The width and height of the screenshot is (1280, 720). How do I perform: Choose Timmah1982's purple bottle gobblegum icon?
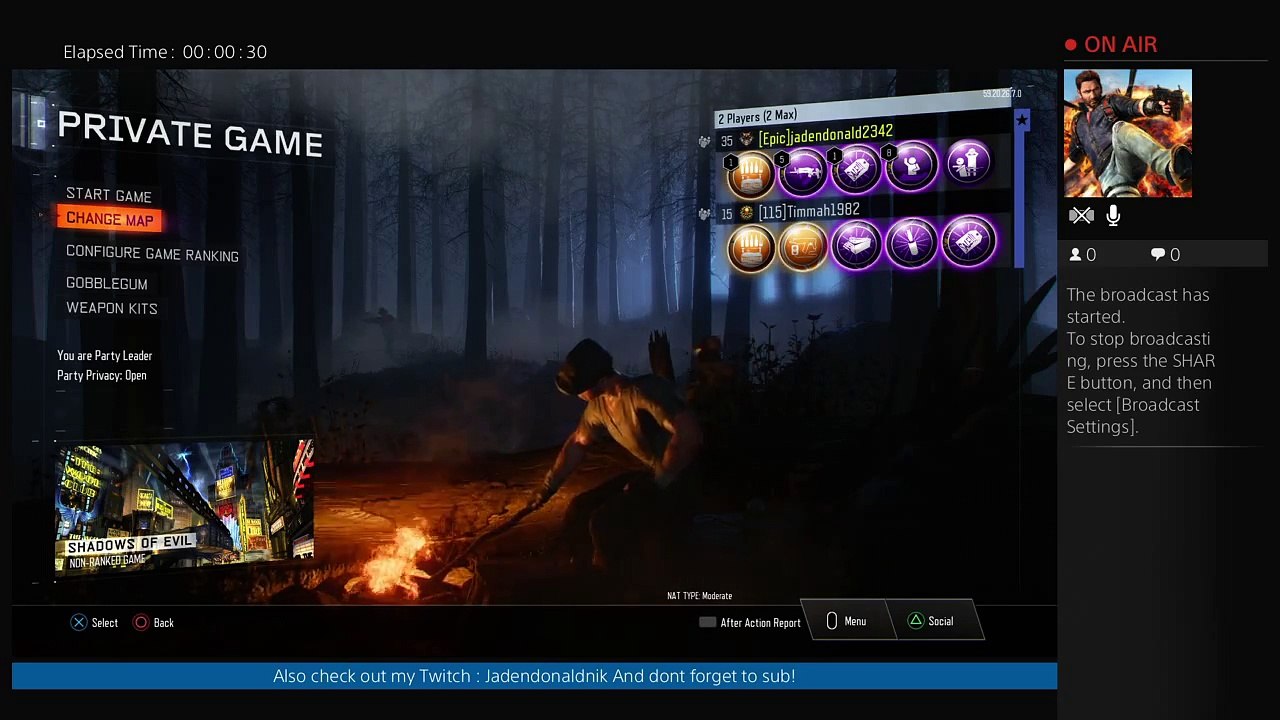tap(912, 243)
